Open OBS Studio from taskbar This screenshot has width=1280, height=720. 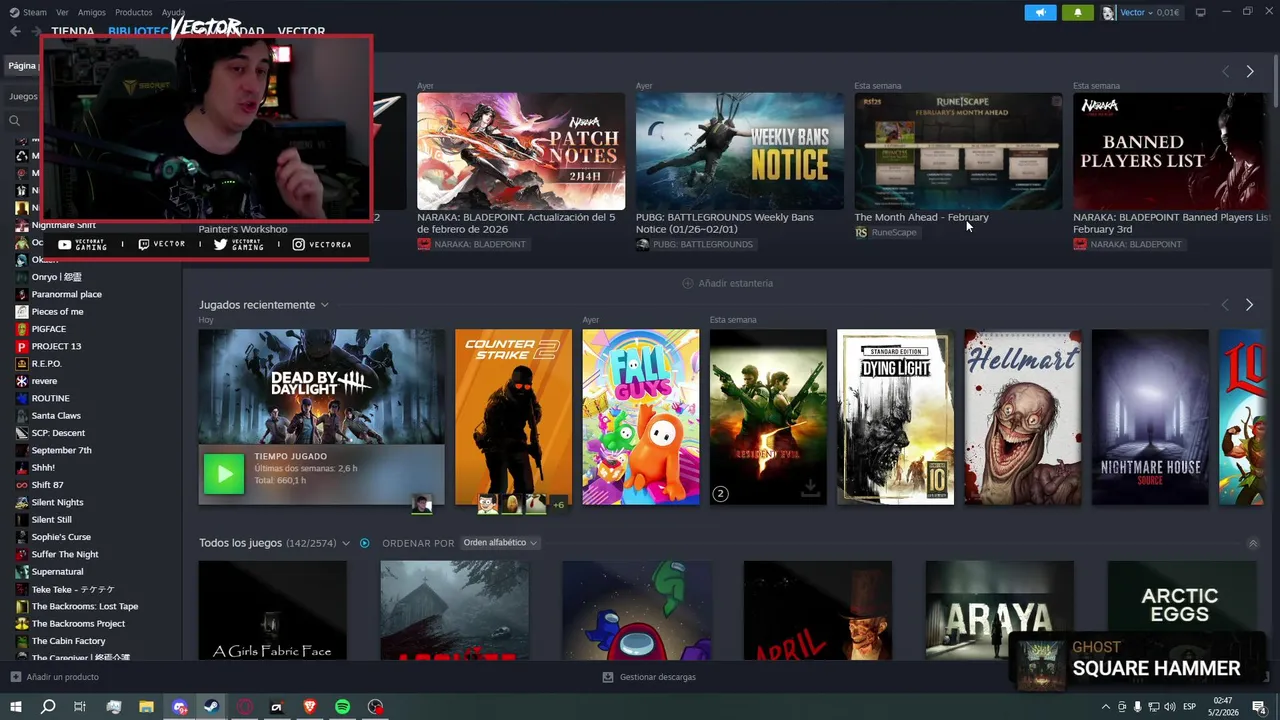(375, 707)
